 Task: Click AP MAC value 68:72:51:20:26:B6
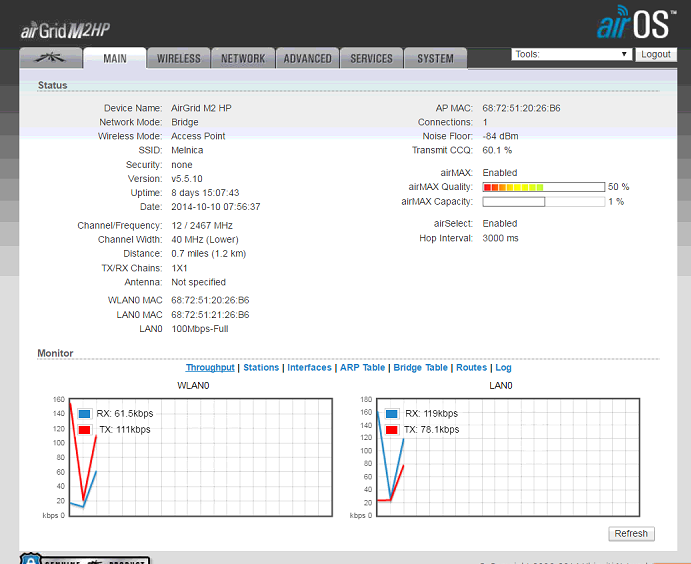pyautogui.click(x=521, y=108)
